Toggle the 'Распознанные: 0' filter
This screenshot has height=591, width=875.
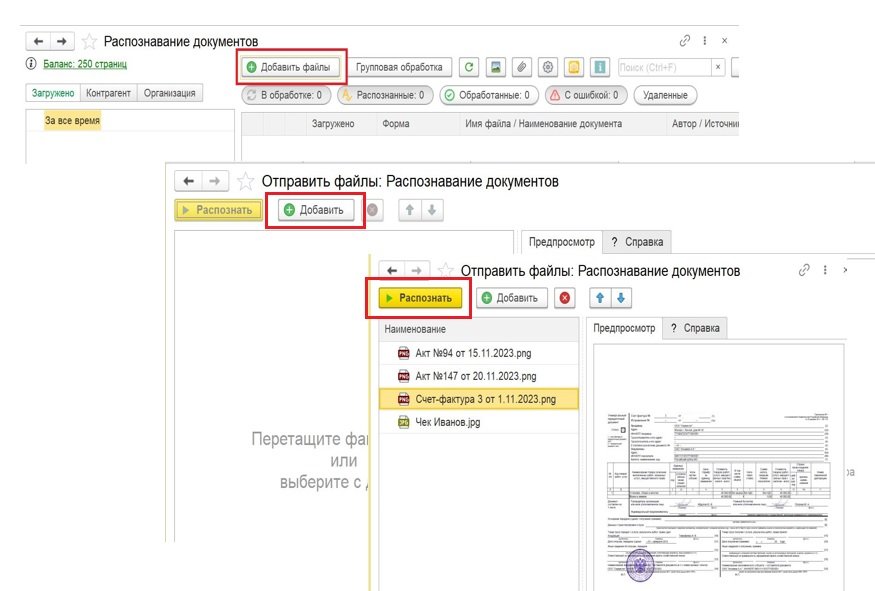(382, 96)
